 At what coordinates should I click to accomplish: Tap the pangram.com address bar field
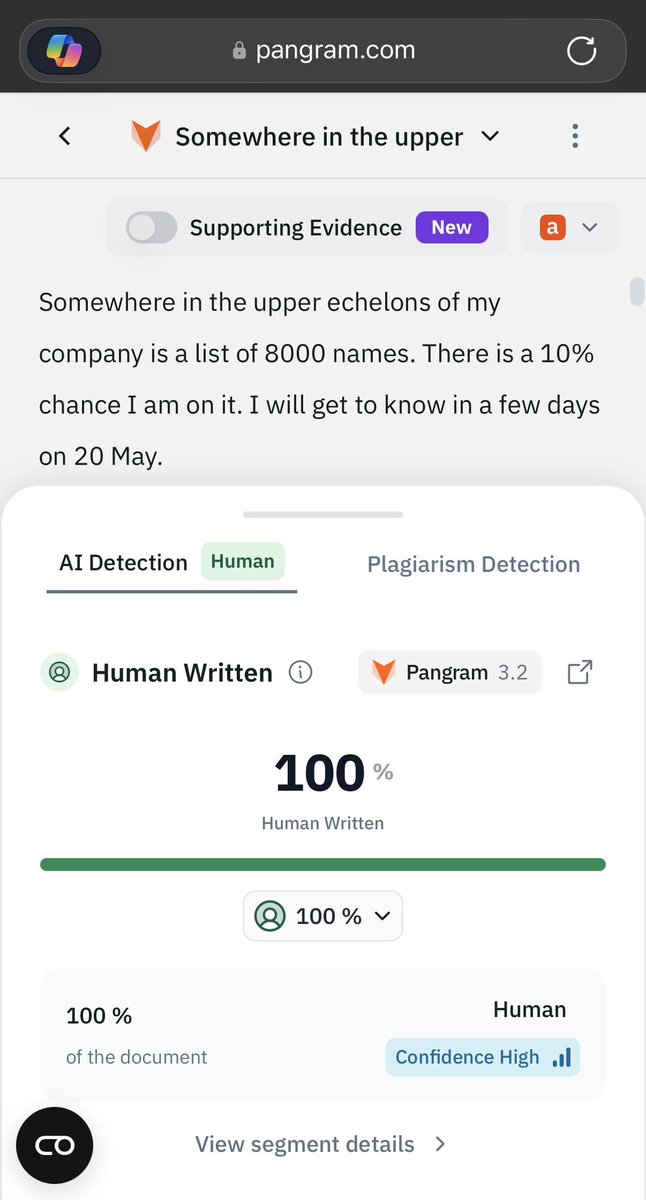323,50
